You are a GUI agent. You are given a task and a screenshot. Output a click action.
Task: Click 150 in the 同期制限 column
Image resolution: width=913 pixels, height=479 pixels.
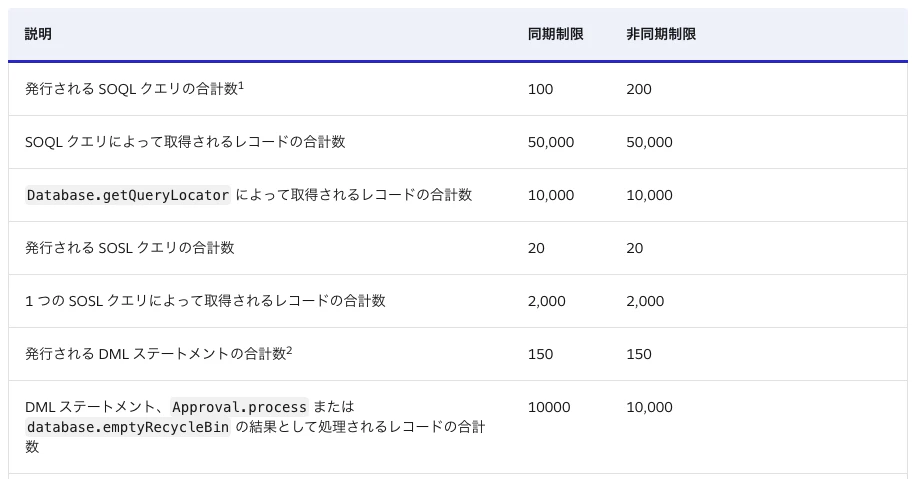540,354
